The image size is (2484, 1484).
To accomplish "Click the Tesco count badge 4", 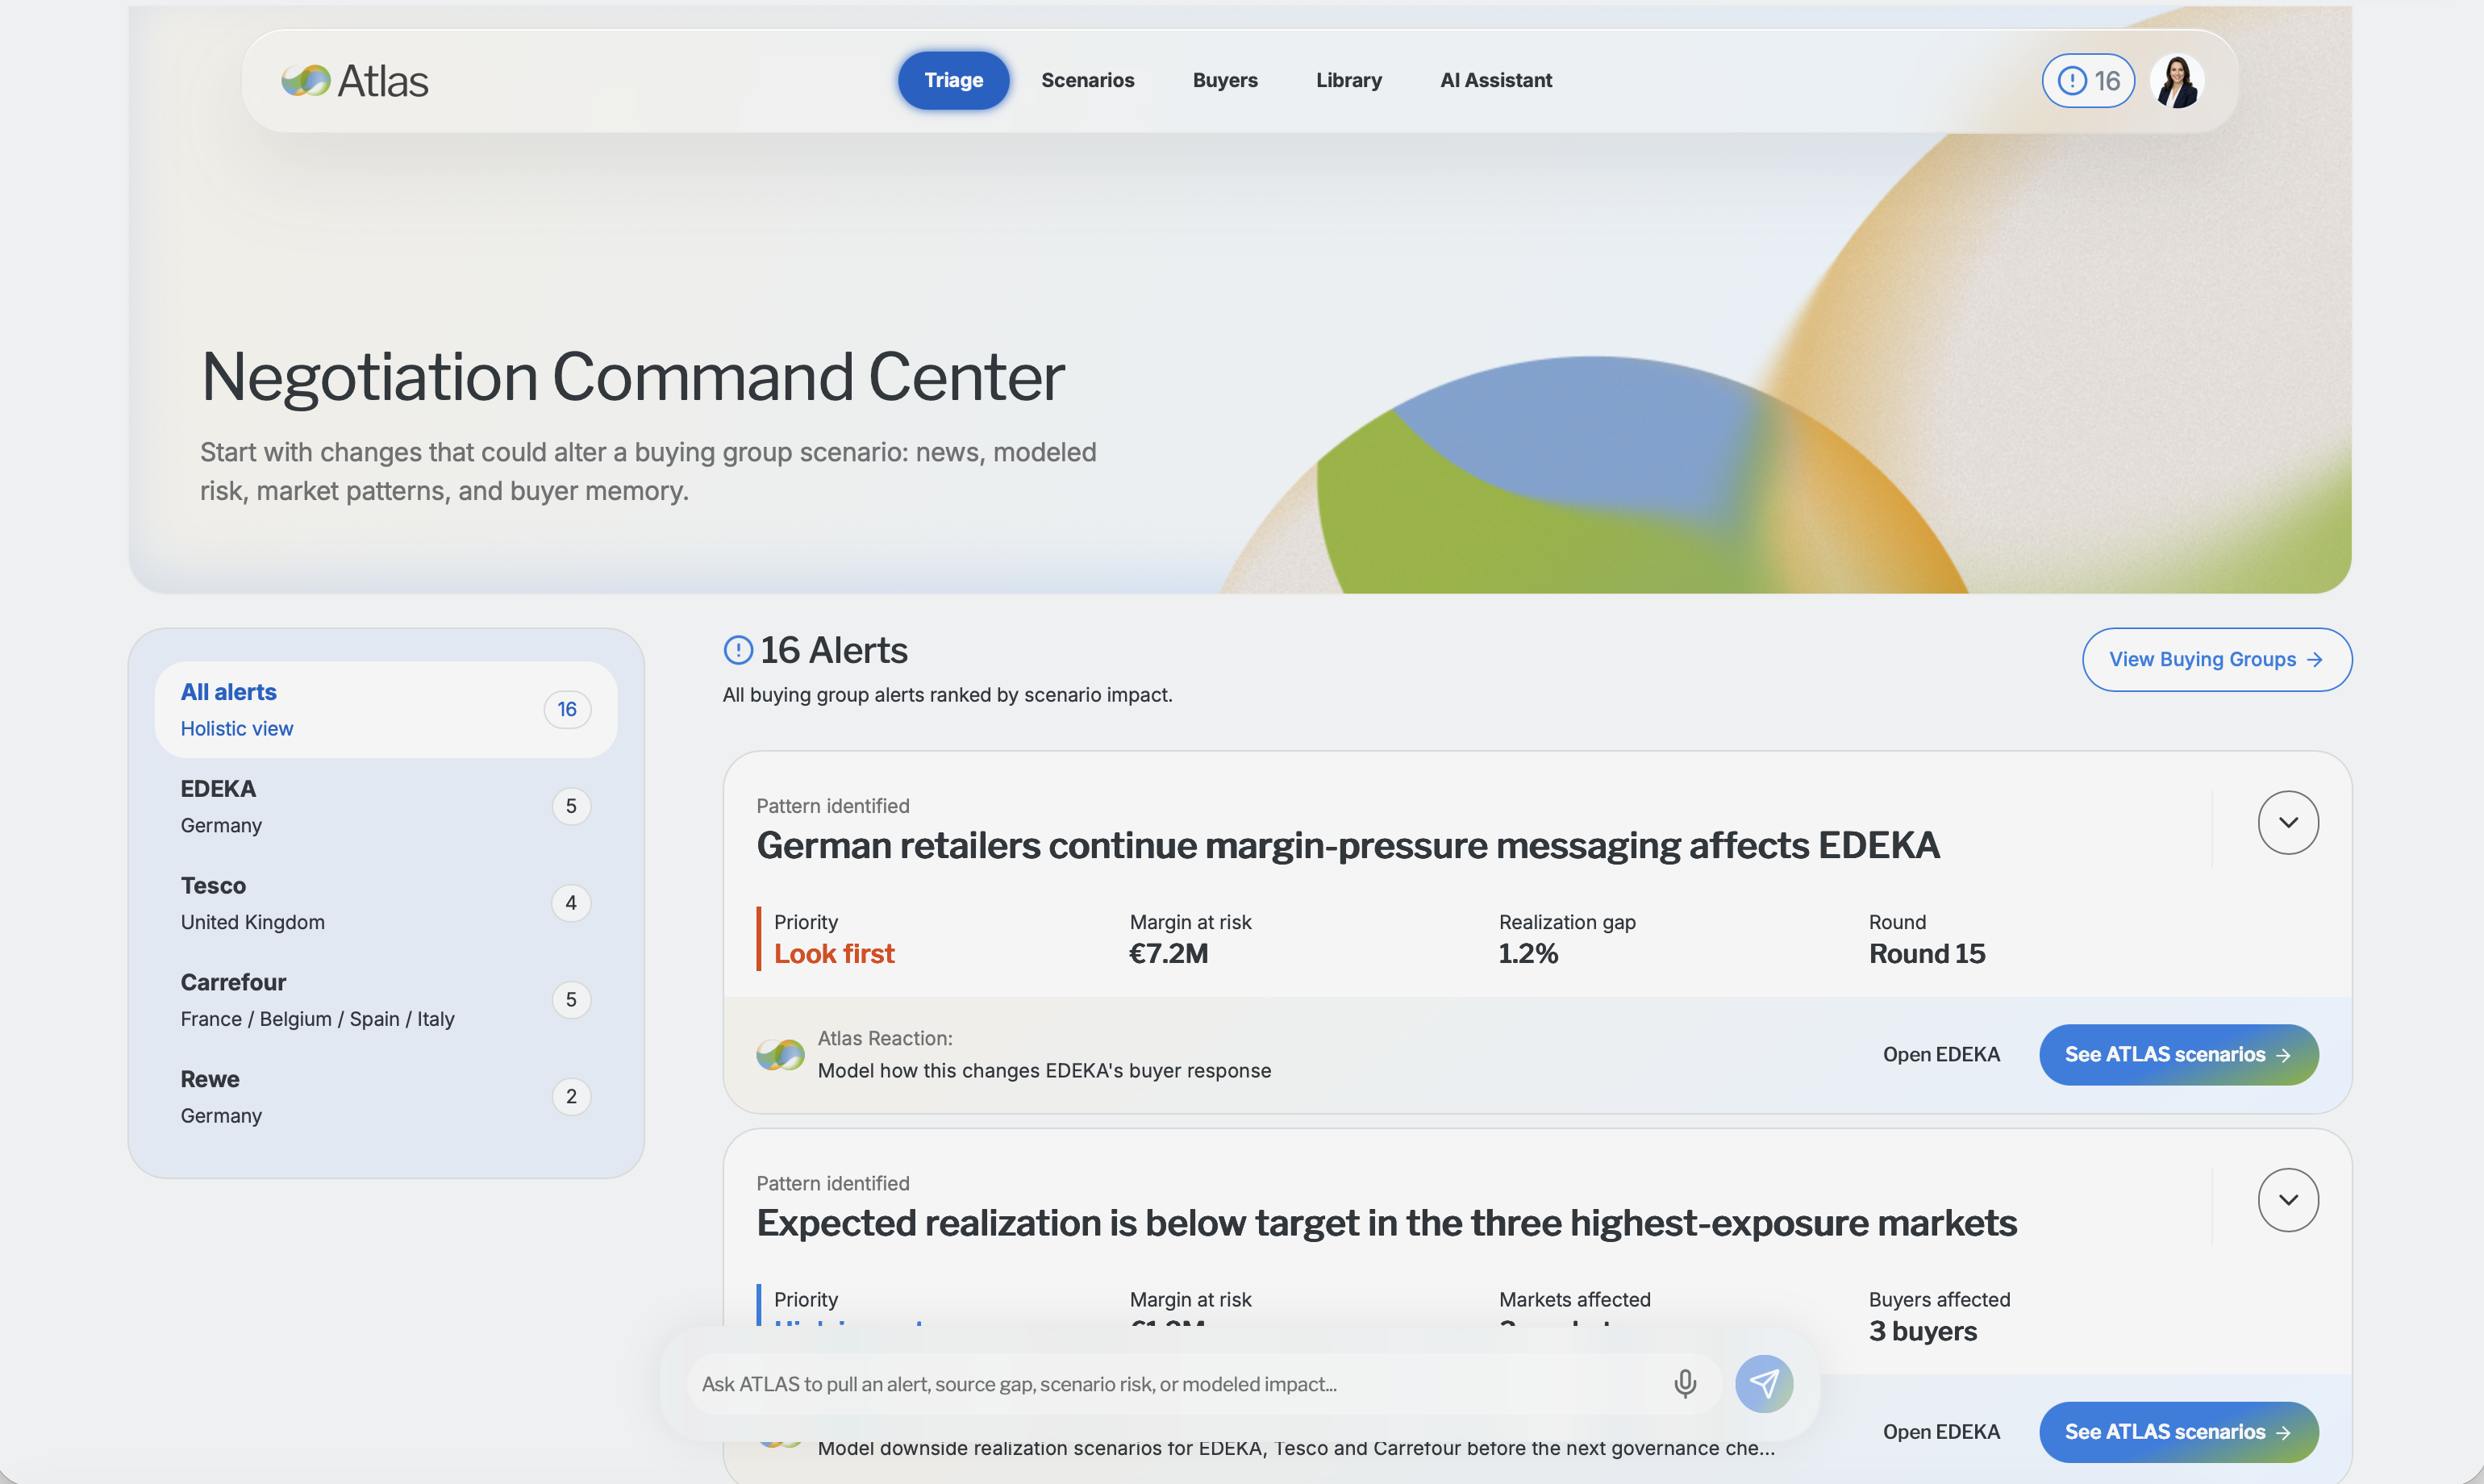I will point(571,903).
